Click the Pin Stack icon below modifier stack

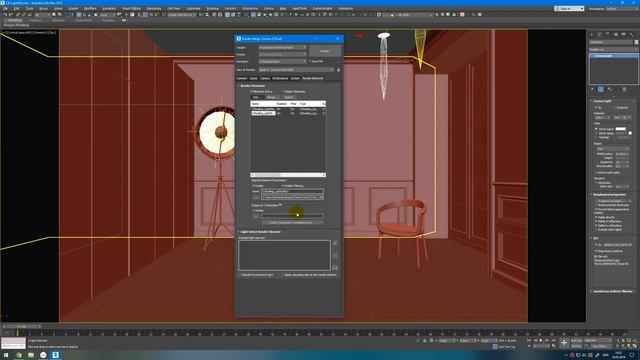tap(593, 89)
